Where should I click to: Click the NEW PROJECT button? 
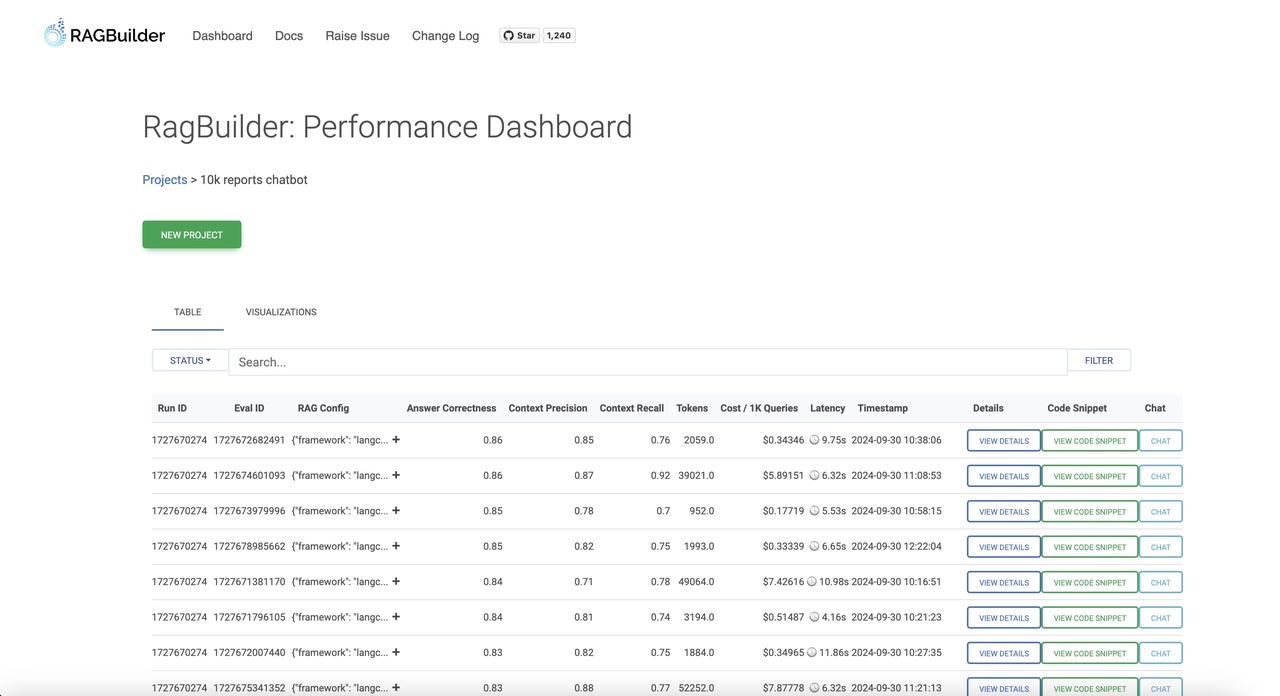[192, 235]
